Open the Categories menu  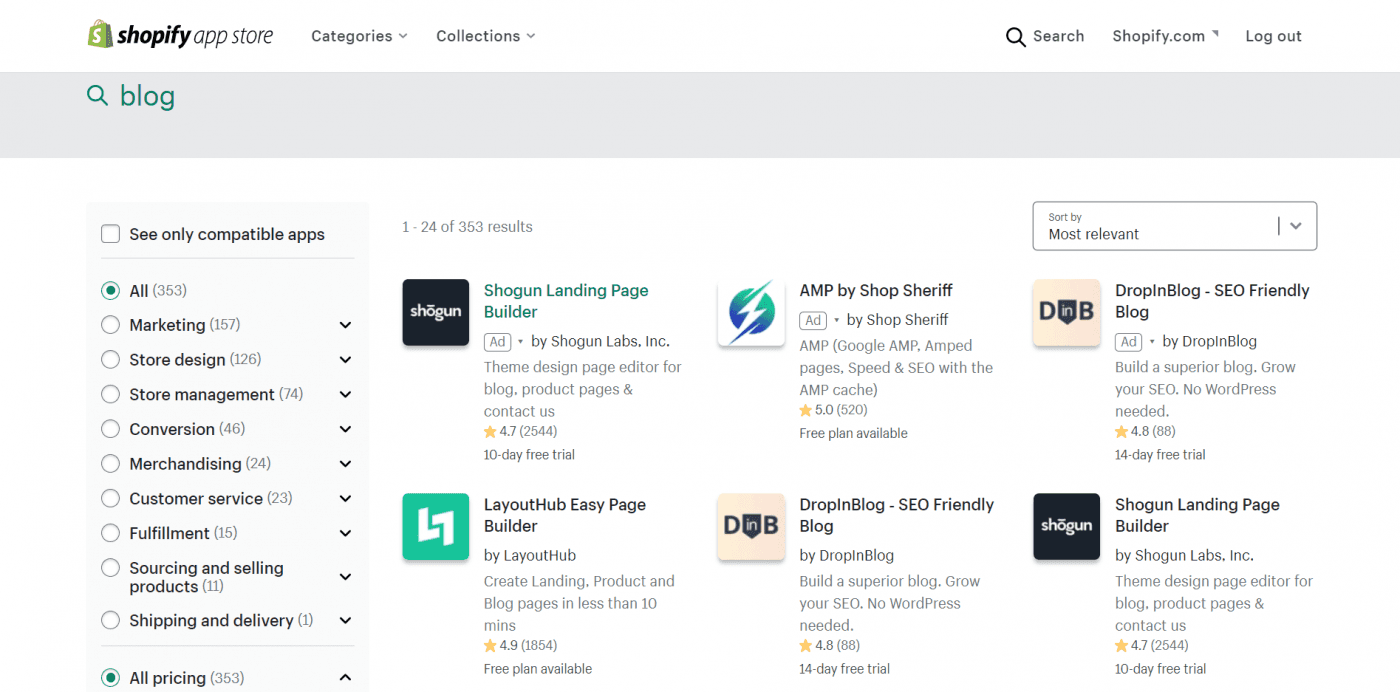click(x=359, y=36)
